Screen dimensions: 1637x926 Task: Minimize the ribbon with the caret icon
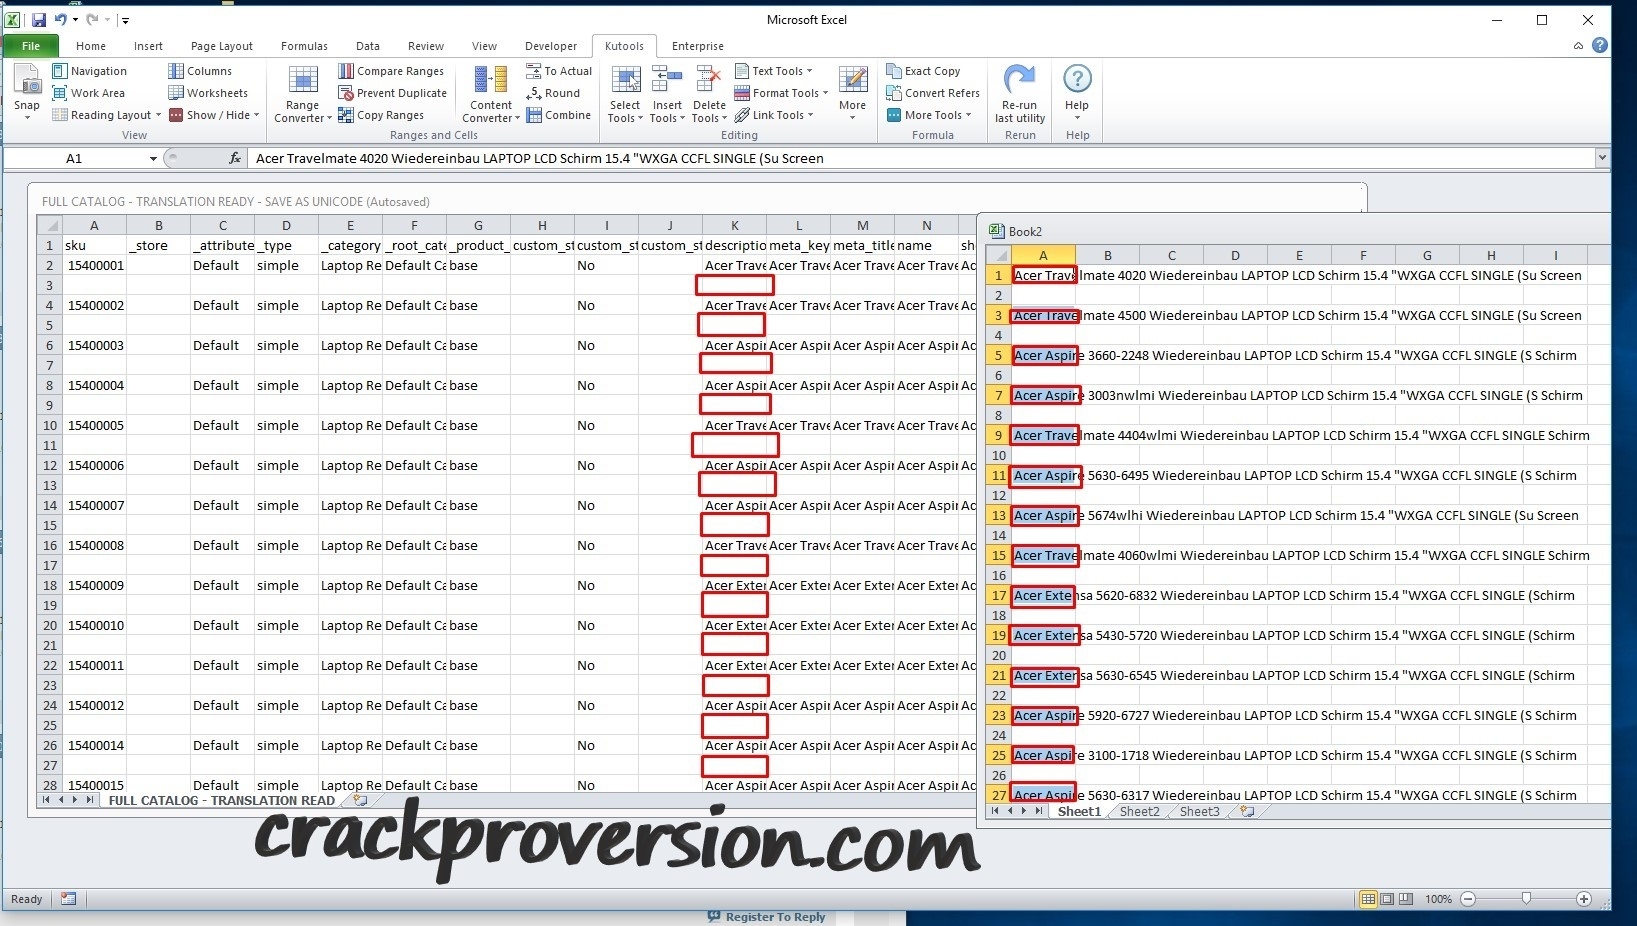click(1578, 45)
